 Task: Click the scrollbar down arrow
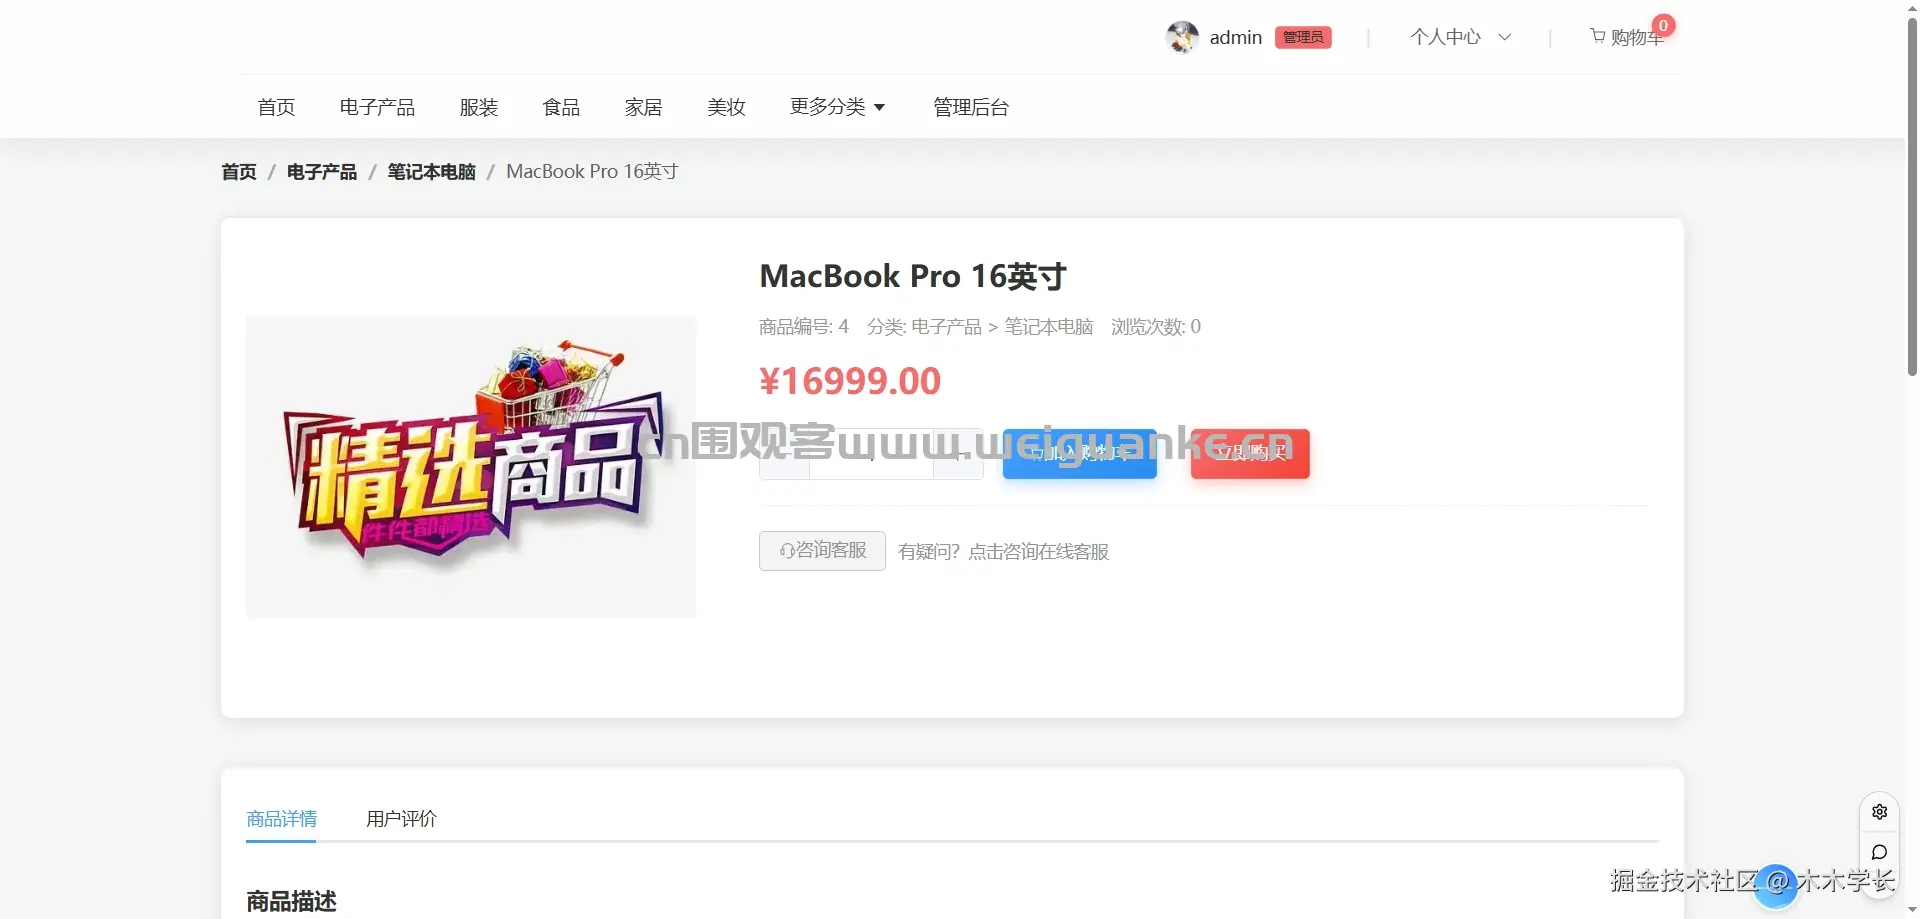1912,910
